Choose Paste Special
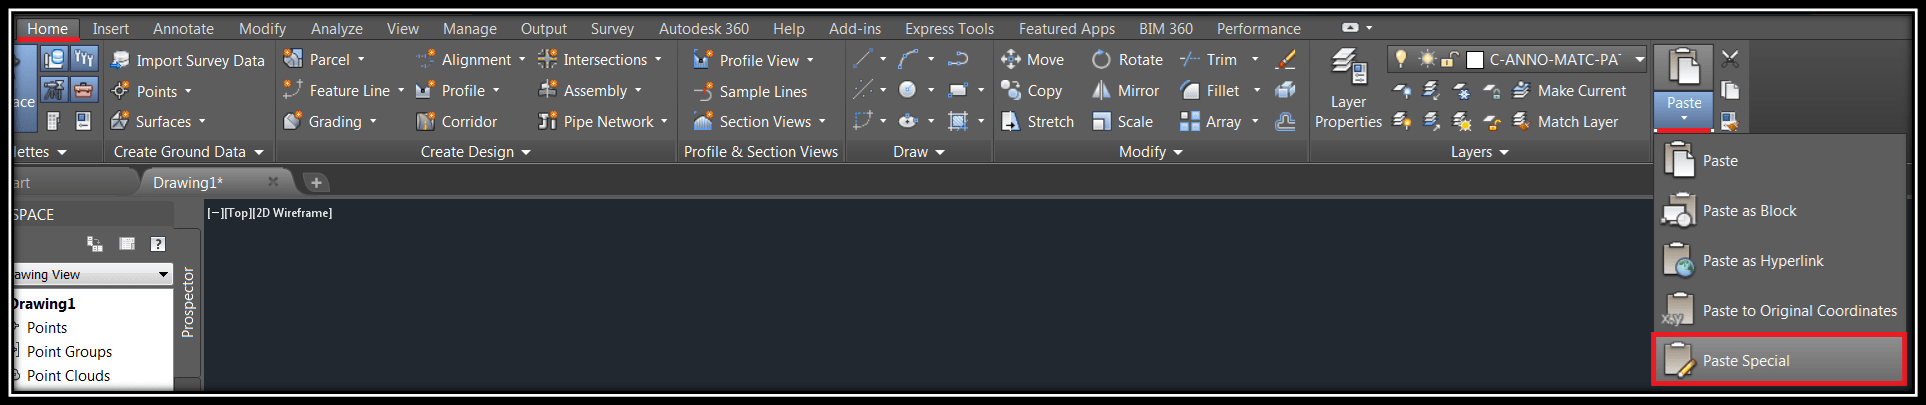The width and height of the screenshot is (1926, 405). pos(1779,360)
